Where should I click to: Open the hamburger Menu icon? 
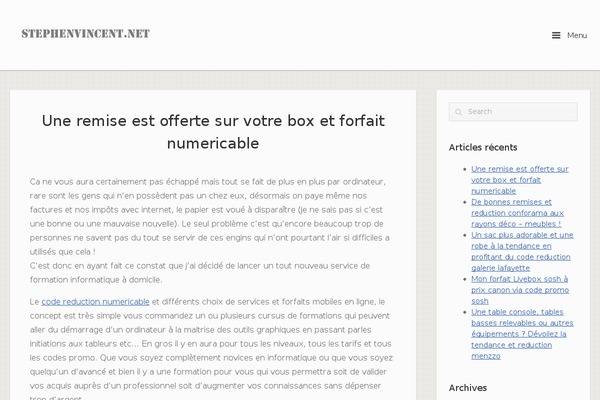[556, 35]
